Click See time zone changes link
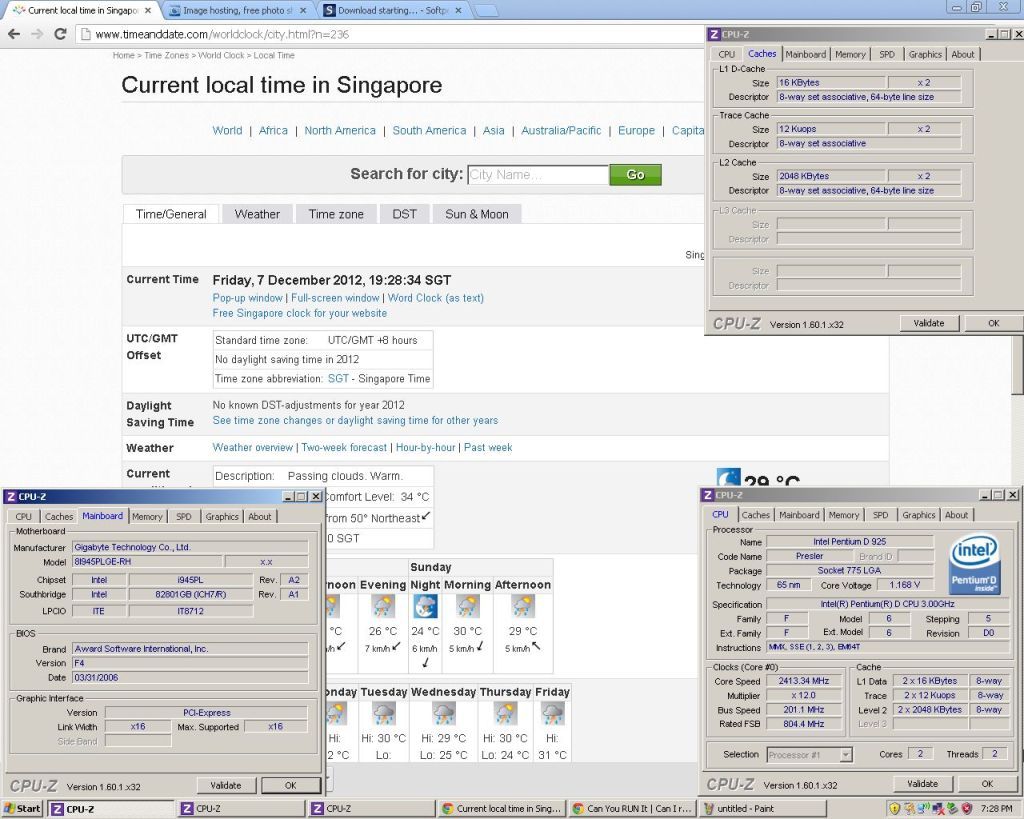1024x819 pixels. pyautogui.click(x=355, y=421)
